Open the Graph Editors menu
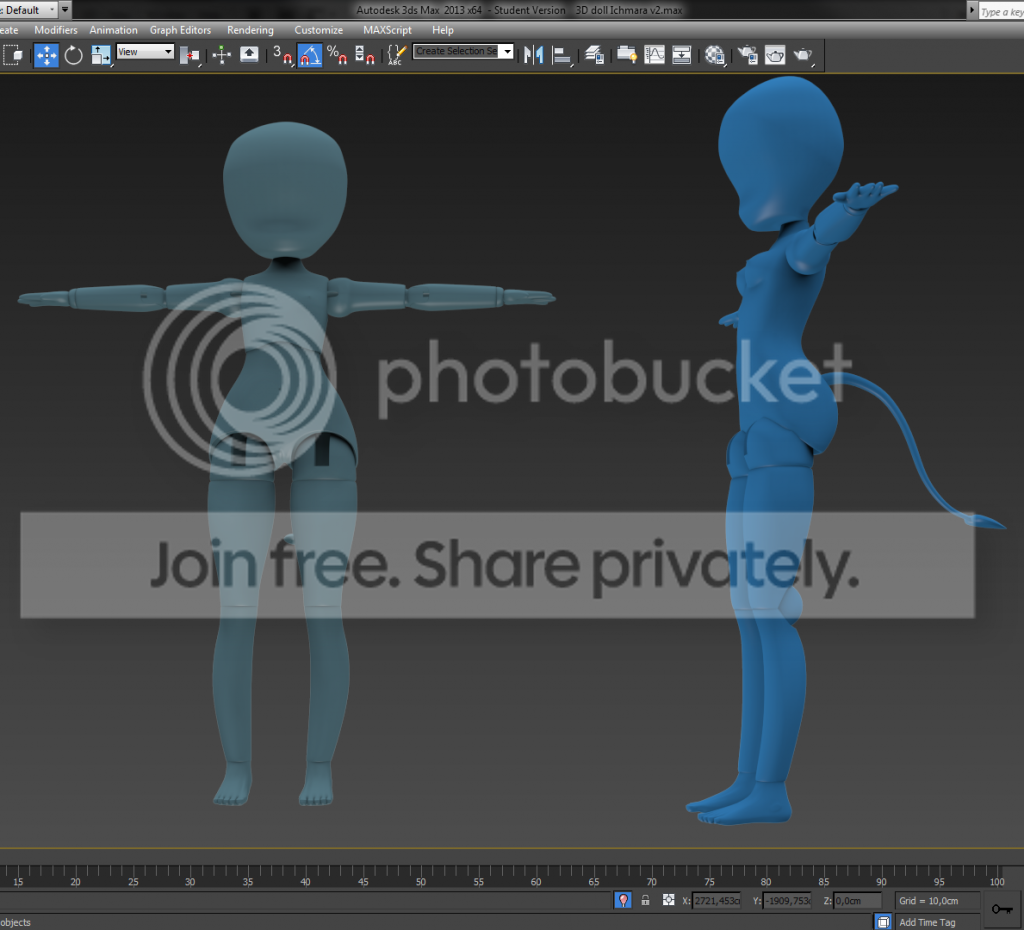This screenshot has width=1024, height=930. pos(180,30)
